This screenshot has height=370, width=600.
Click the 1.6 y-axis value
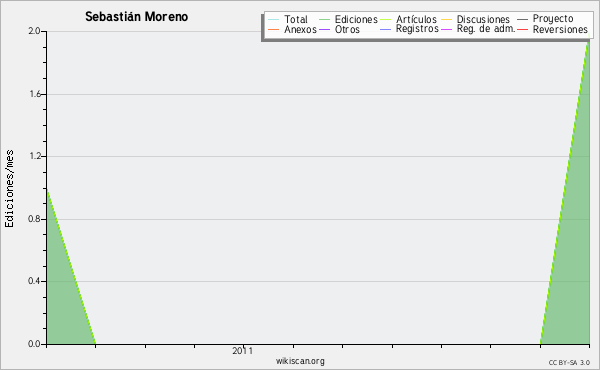pyautogui.click(x=35, y=94)
